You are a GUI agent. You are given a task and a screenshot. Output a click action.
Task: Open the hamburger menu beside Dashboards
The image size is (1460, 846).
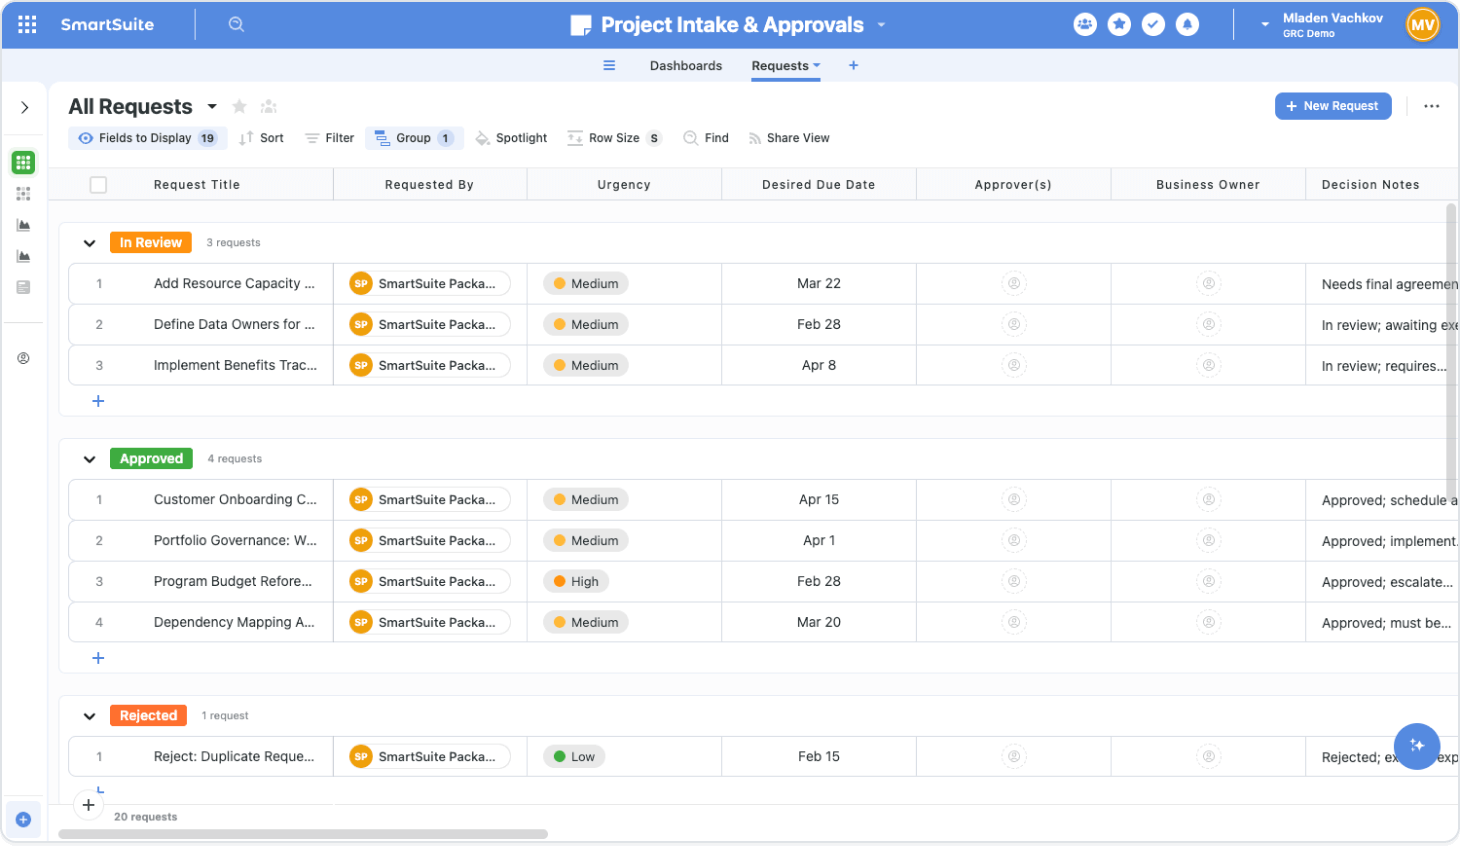tap(609, 66)
